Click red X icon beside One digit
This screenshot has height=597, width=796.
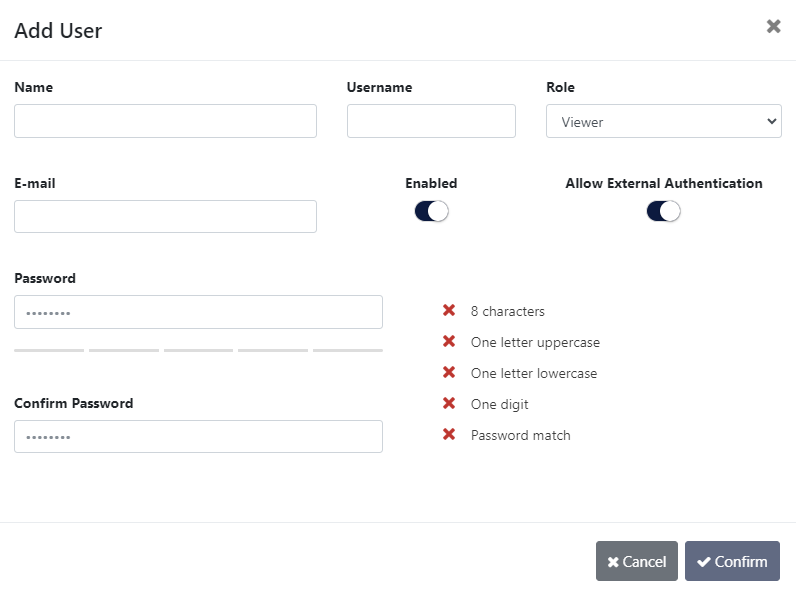pos(449,404)
